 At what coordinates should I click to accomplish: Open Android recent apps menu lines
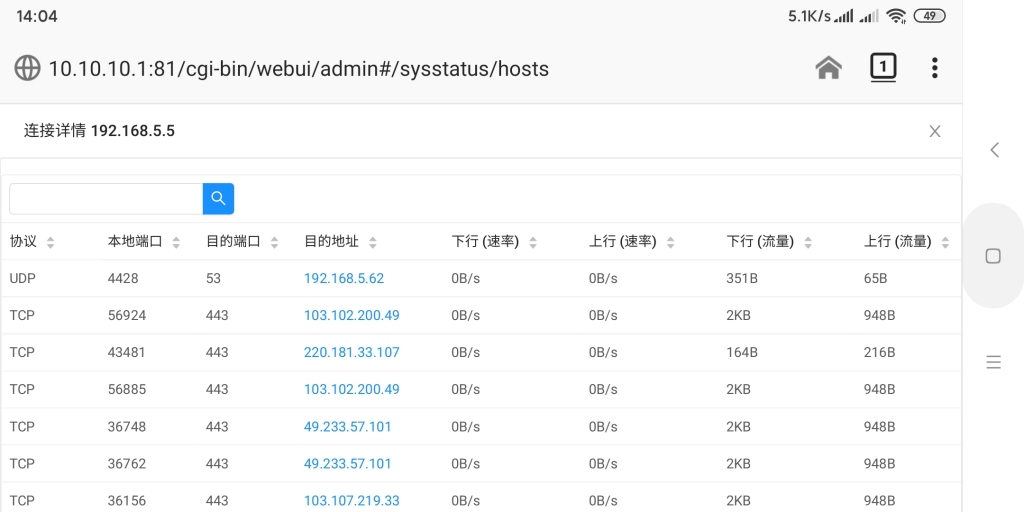[993, 362]
